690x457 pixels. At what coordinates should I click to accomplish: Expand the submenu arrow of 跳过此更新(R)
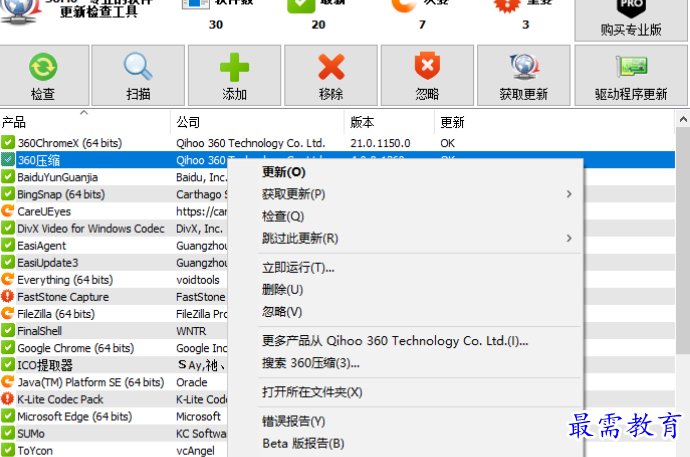tap(569, 238)
